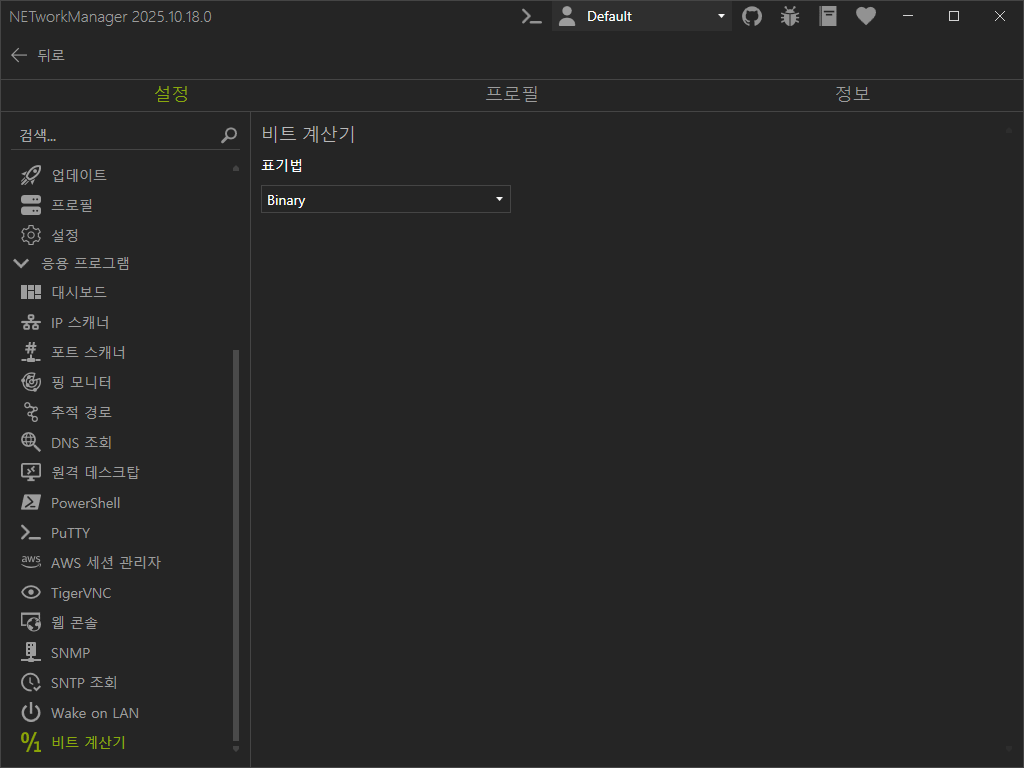Click the rocket icon next to 업데이트

(31, 175)
